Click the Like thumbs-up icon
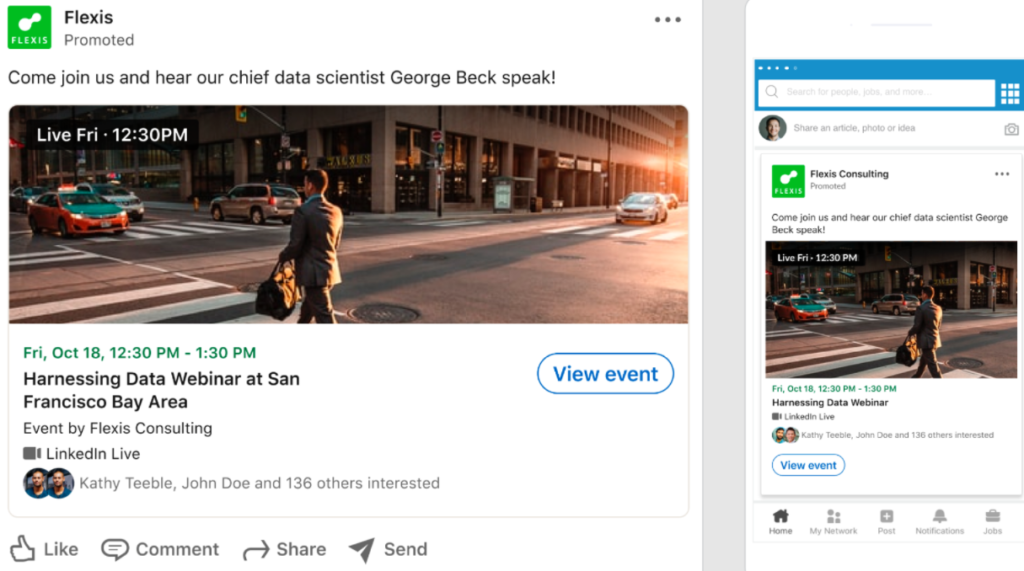This screenshot has width=1024, height=571. (22, 548)
